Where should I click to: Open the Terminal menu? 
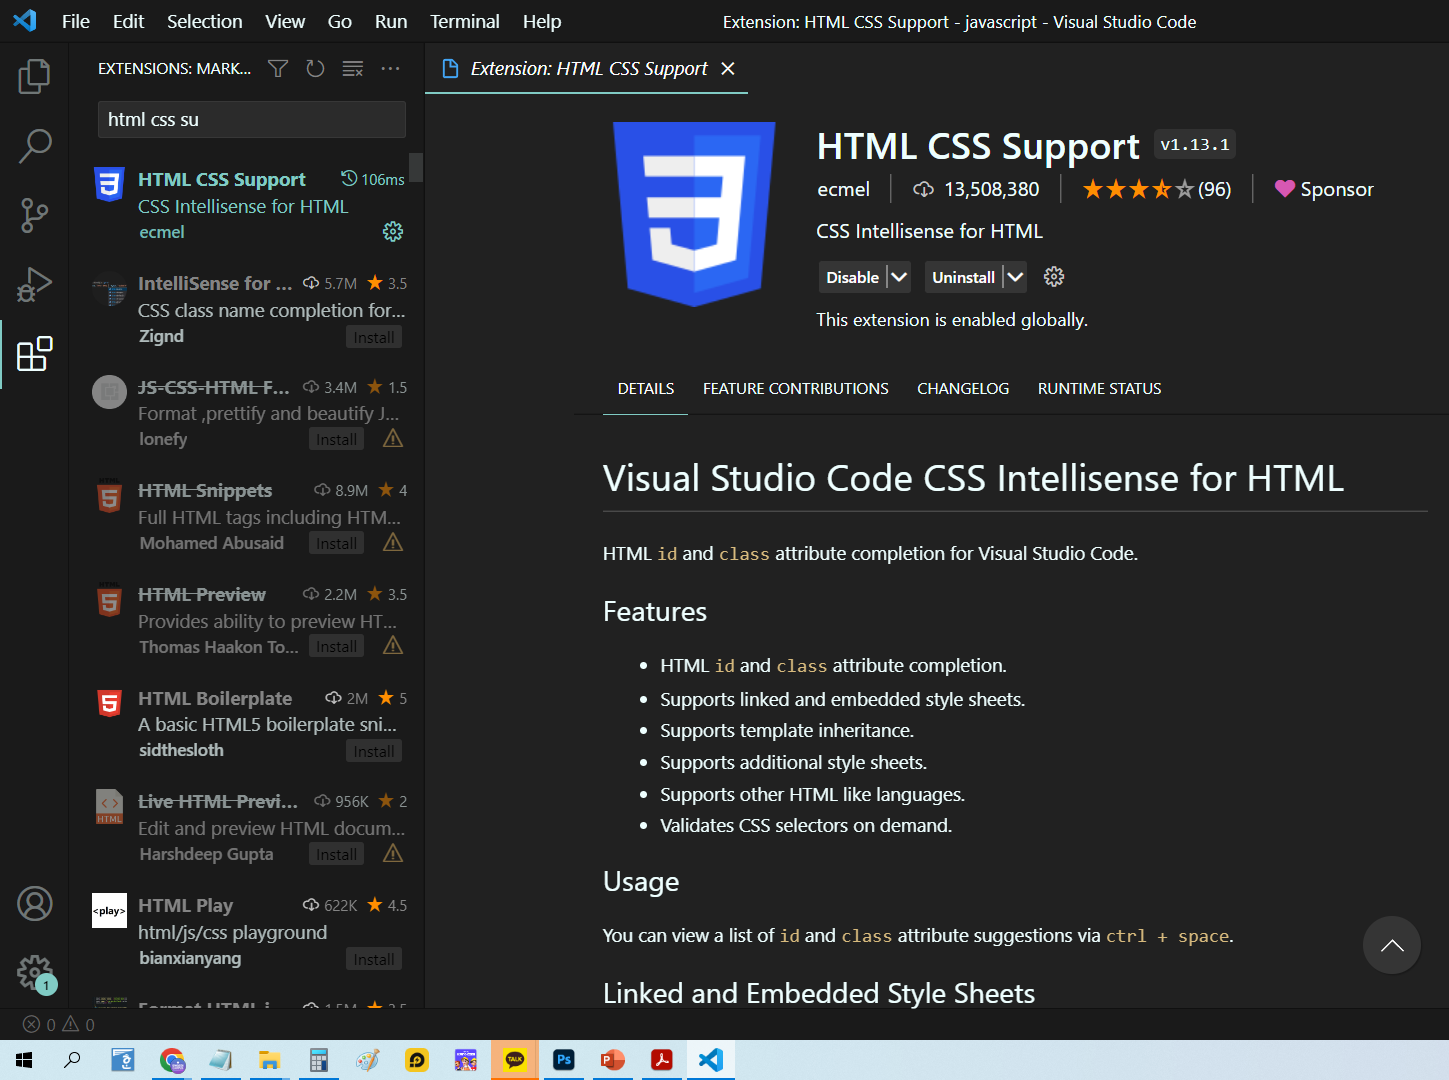(465, 21)
